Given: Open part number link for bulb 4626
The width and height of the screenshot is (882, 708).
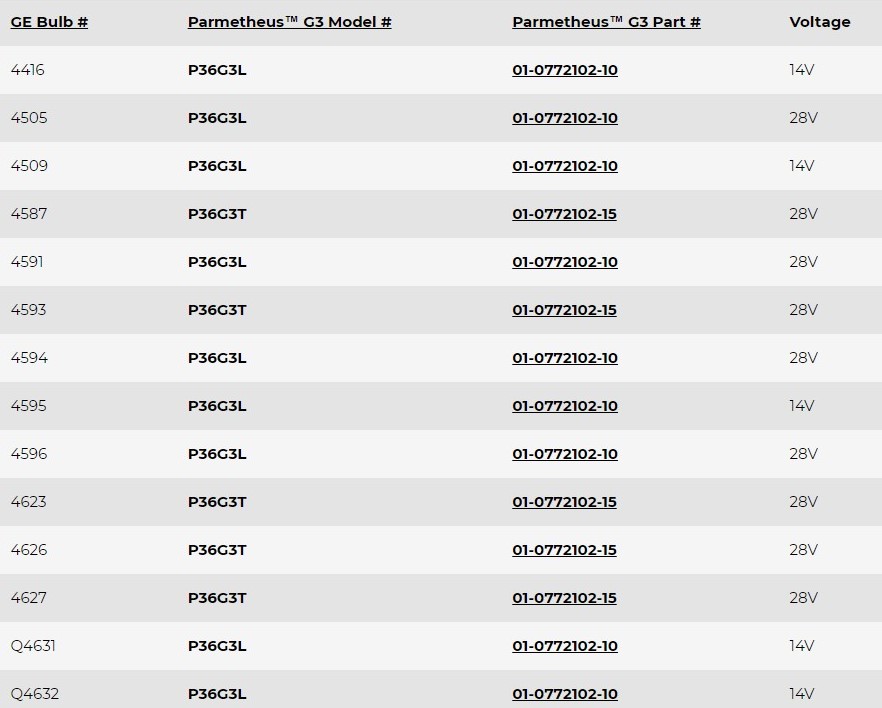Looking at the screenshot, I should [565, 550].
